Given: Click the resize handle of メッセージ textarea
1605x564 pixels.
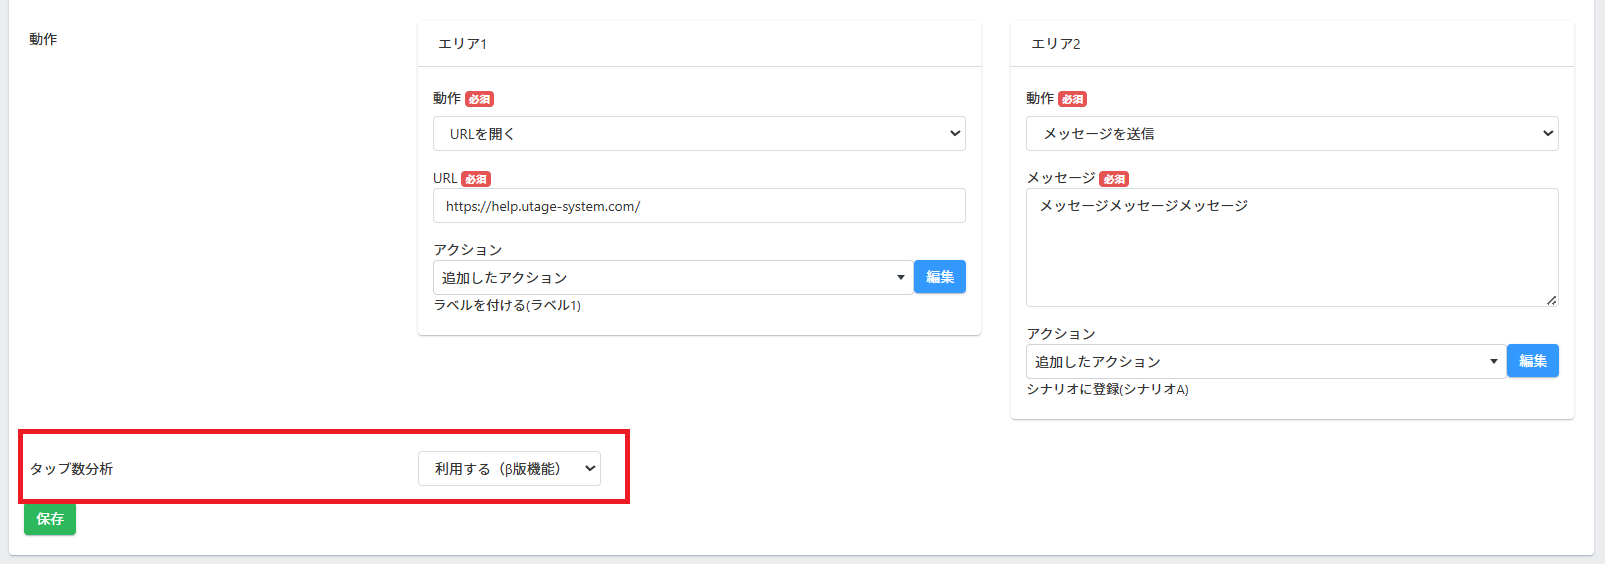Looking at the screenshot, I should [1551, 300].
